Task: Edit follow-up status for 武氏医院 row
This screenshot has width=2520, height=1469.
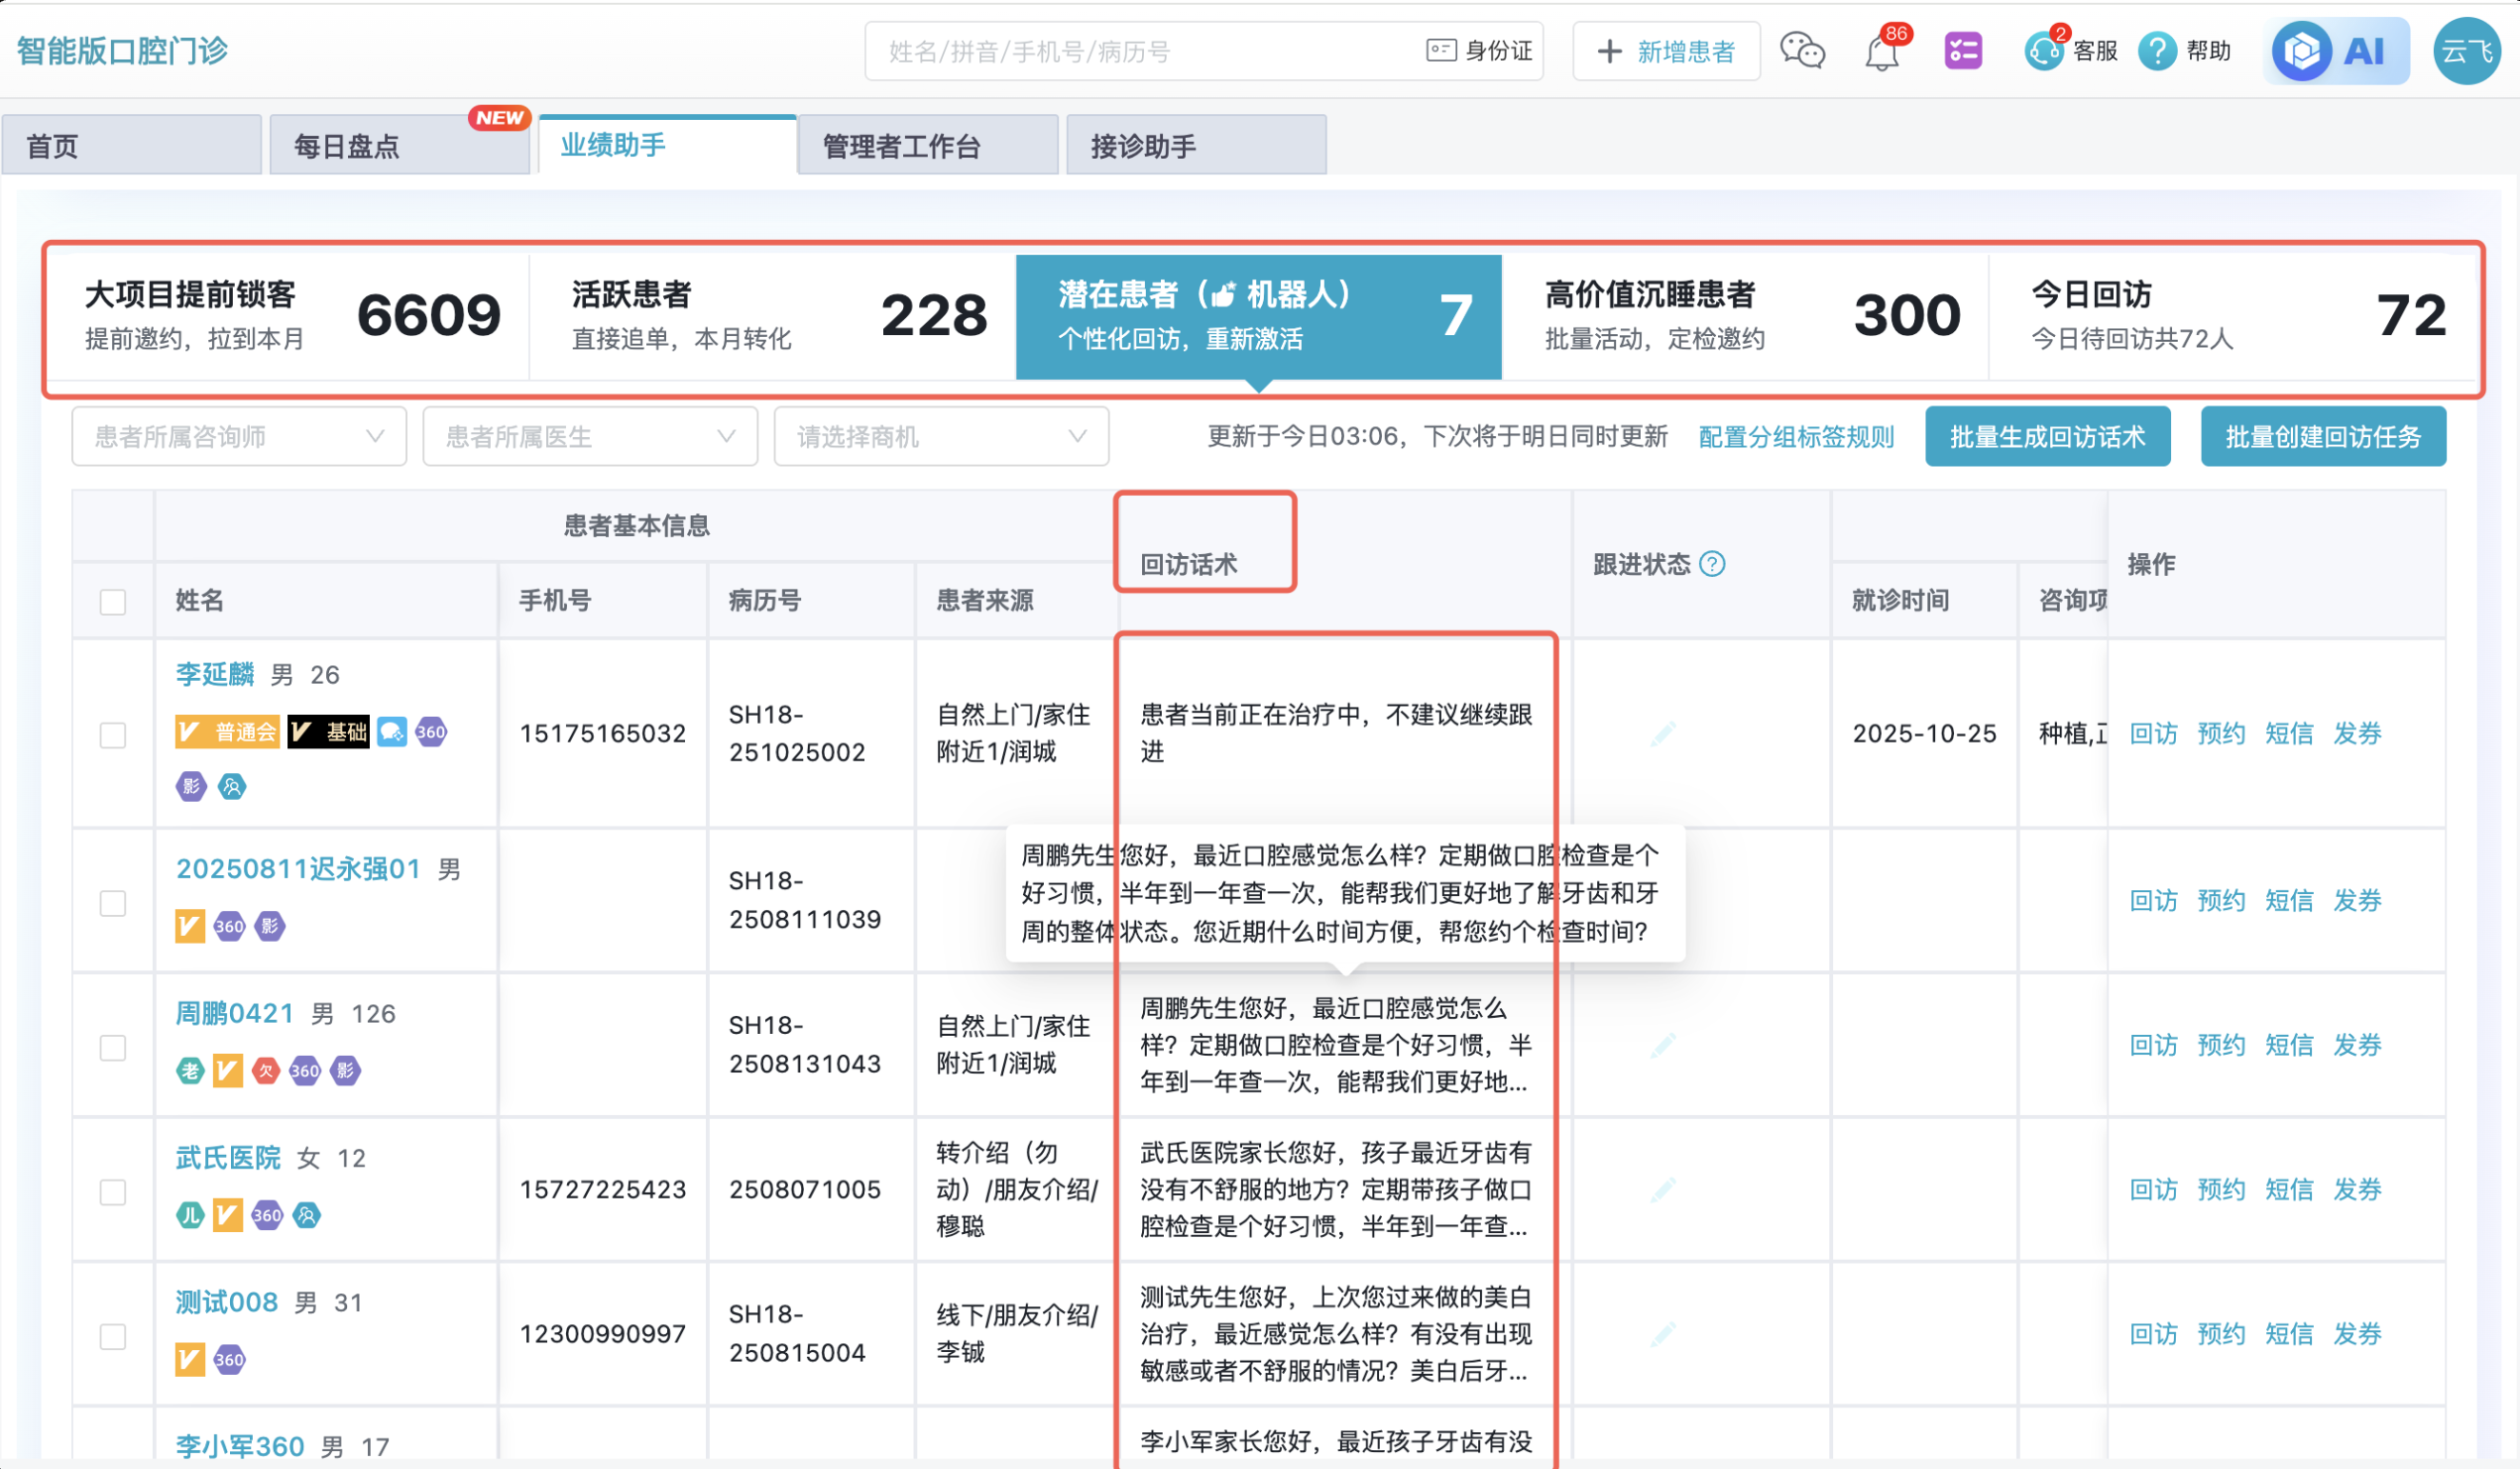Action: [x=1663, y=1190]
